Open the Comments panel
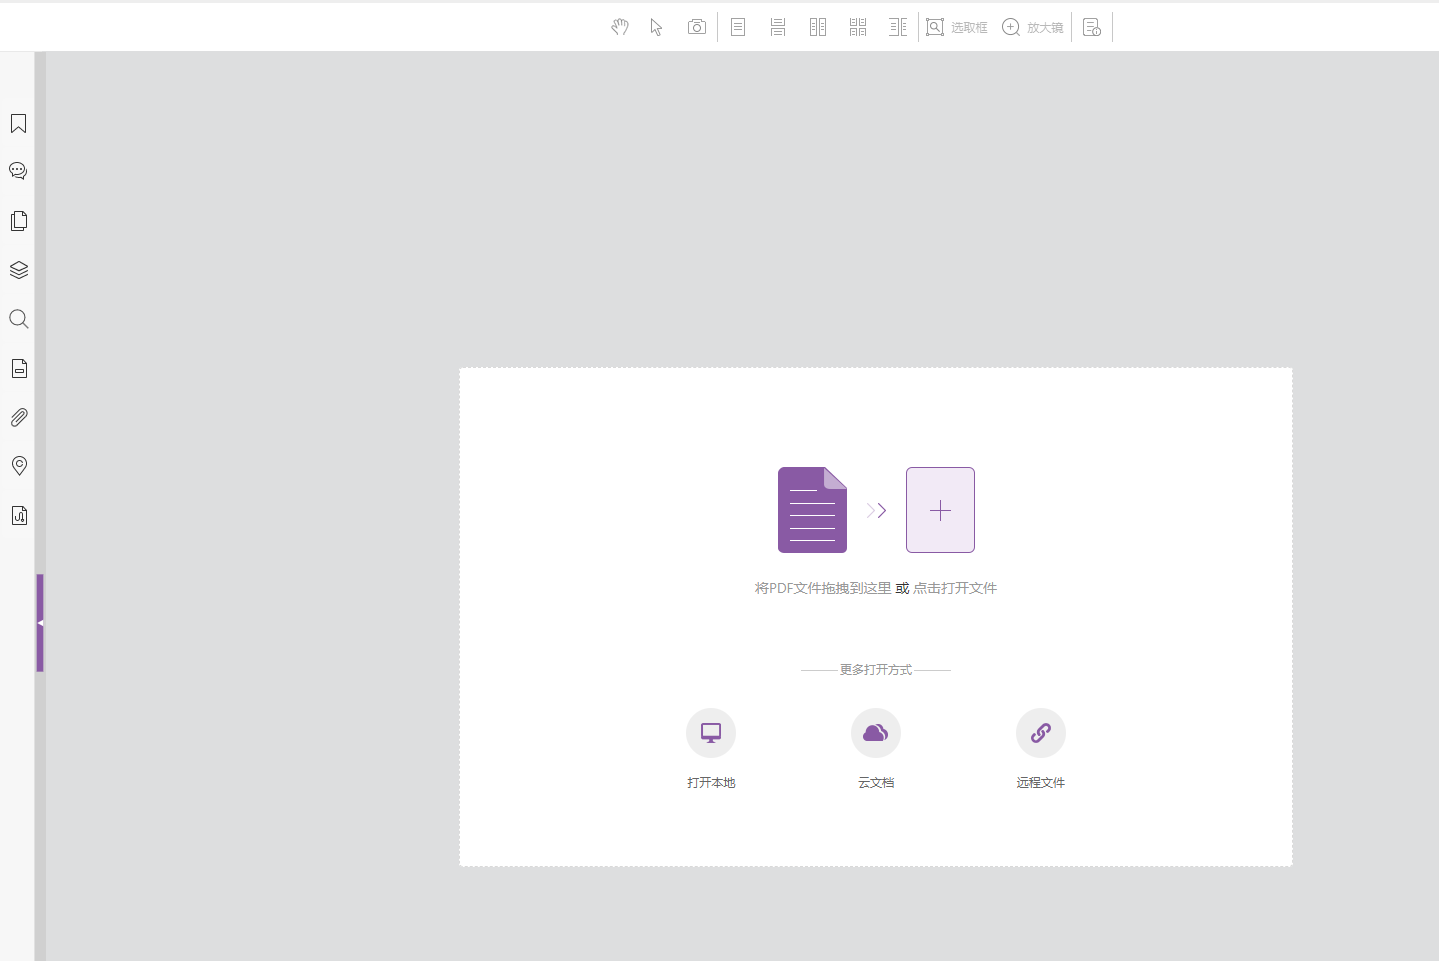 click(18, 171)
